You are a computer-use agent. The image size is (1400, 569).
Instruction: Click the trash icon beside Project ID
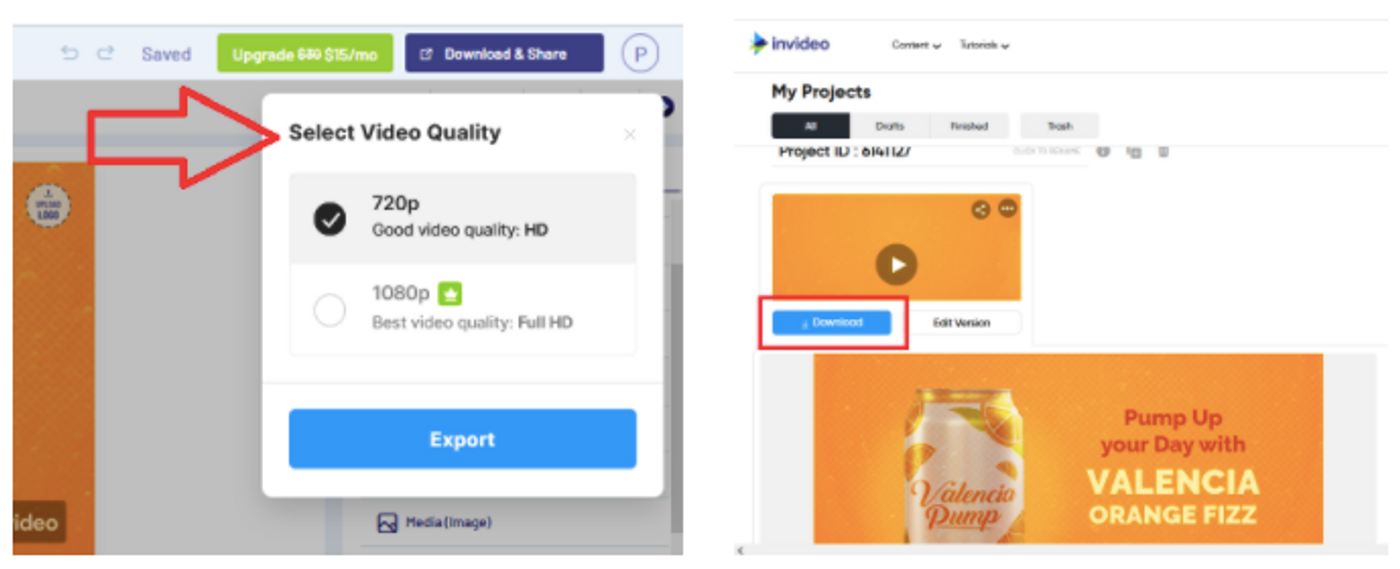tap(1161, 152)
